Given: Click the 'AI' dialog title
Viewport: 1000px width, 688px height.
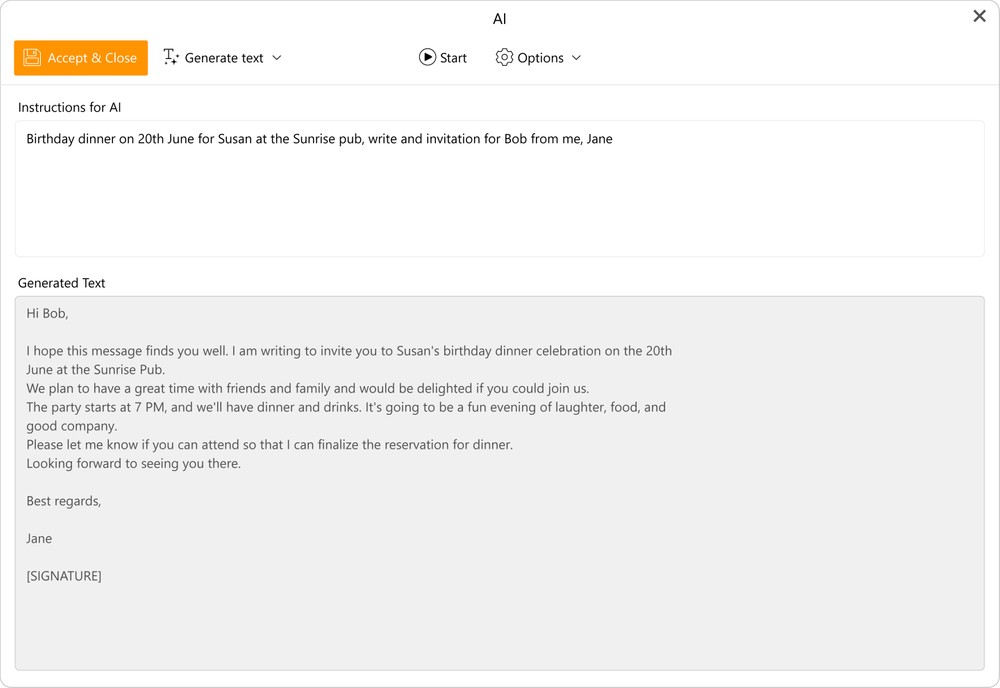Looking at the screenshot, I should [x=499, y=19].
